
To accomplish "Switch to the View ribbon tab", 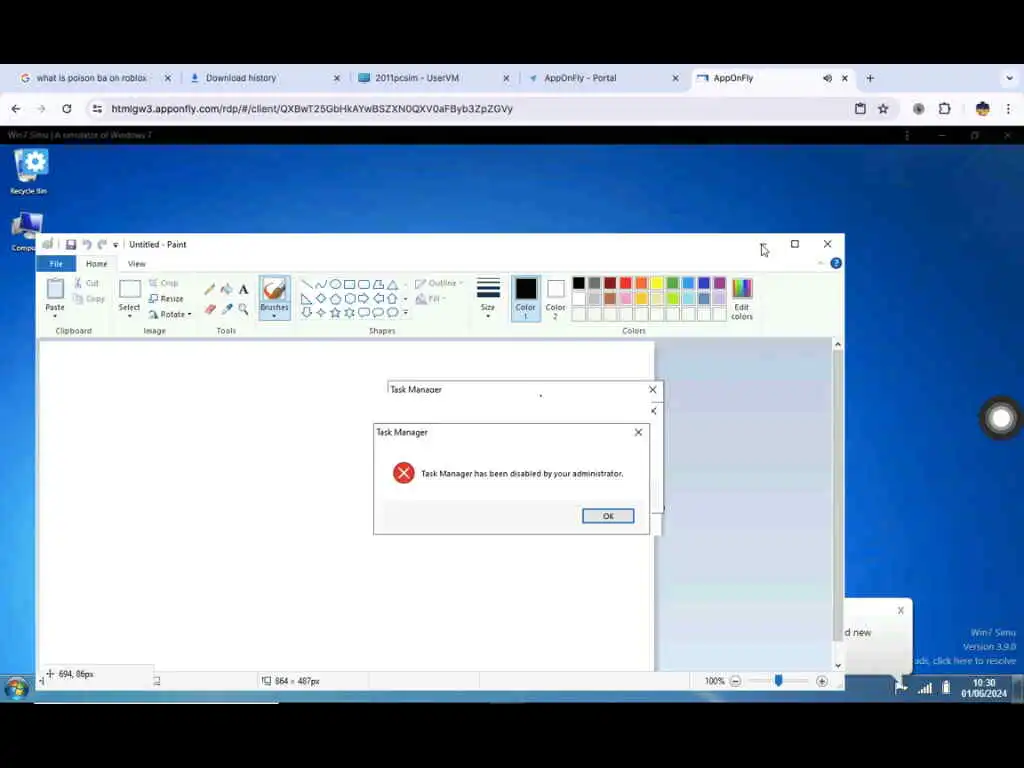I will (x=136, y=264).
